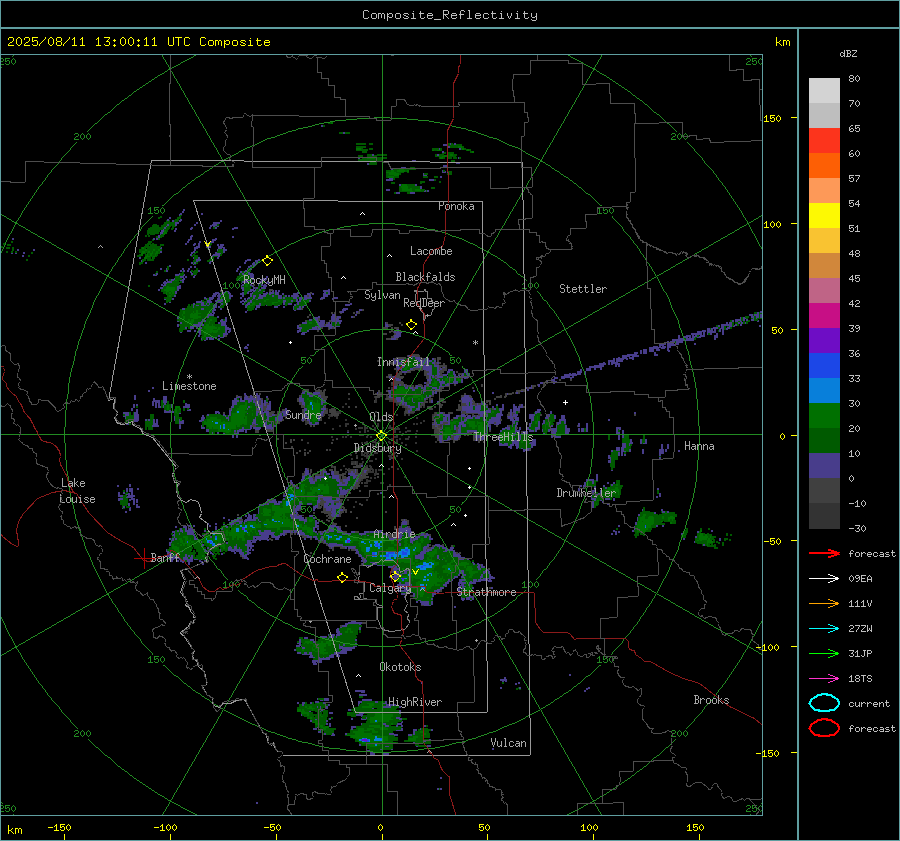Click the Ponoka town label
900x841 pixels.
click(x=456, y=206)
